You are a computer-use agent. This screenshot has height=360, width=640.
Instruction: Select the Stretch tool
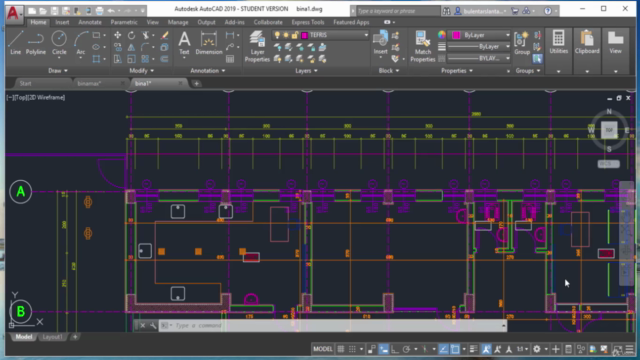click(118, 59)
